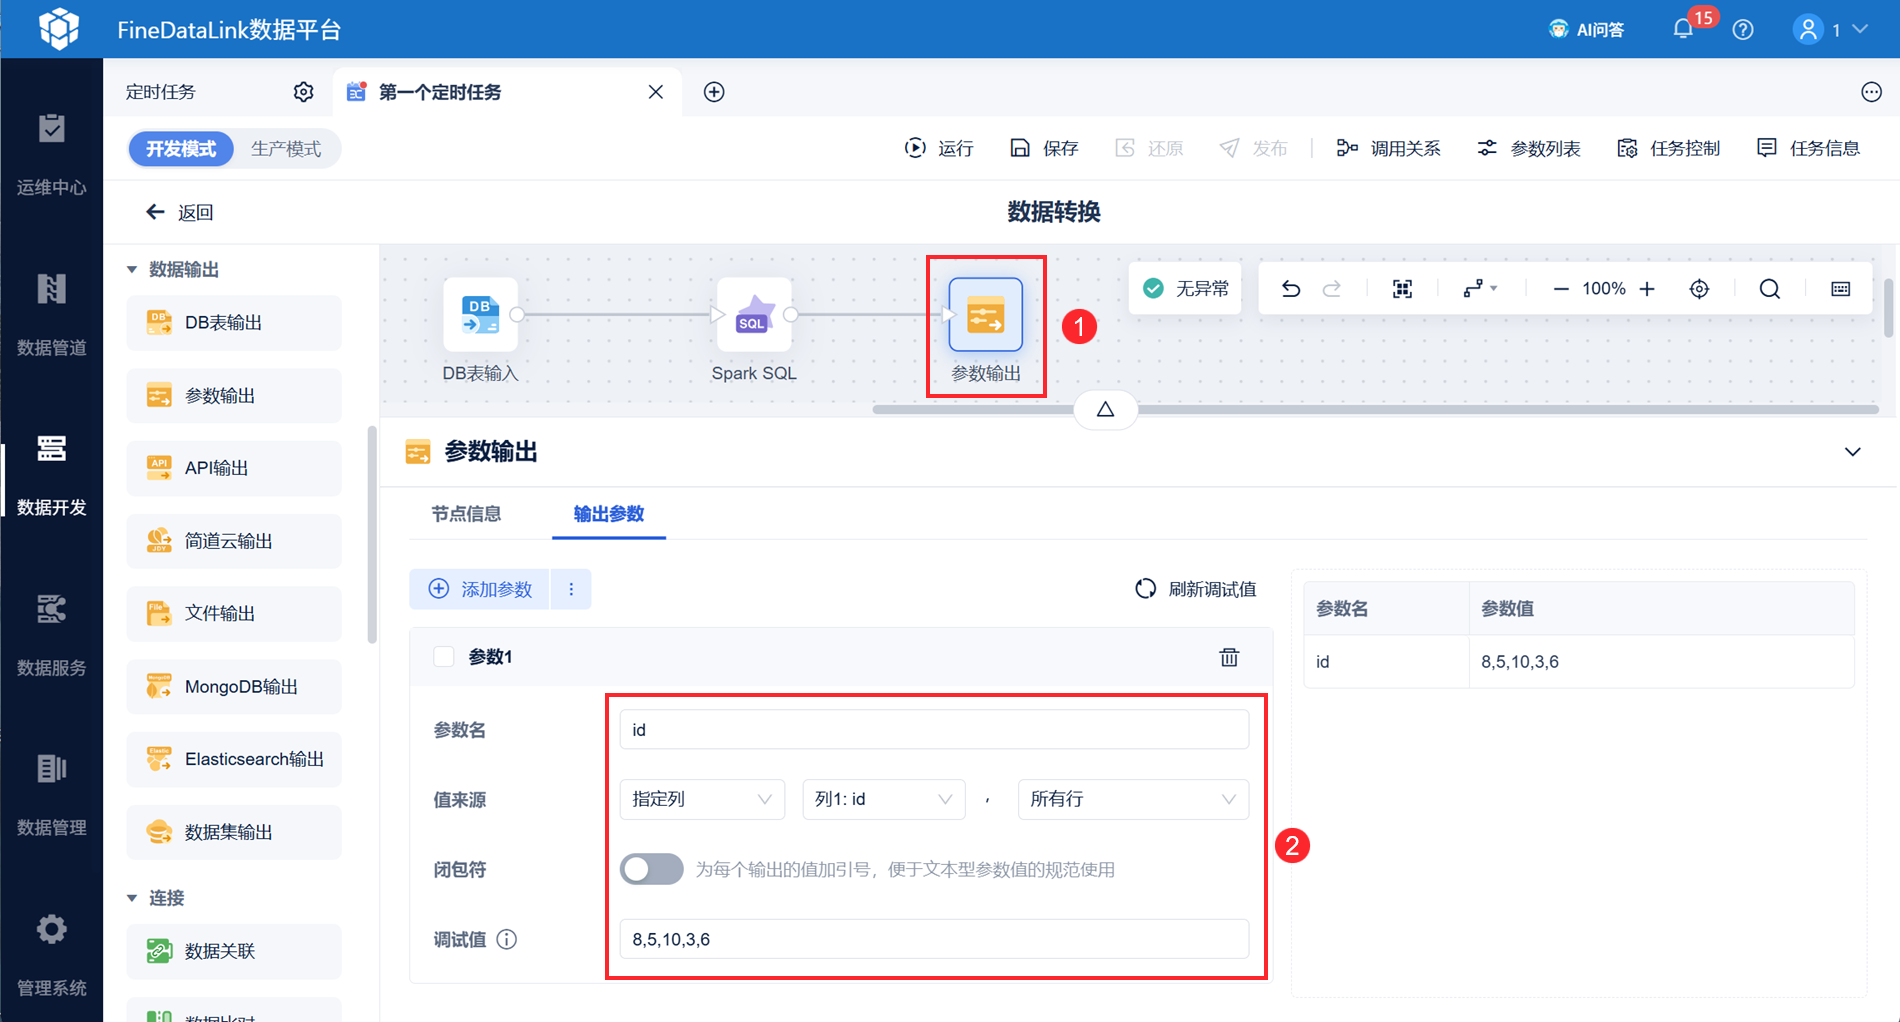Viewport: 1900px width, 1022px height.
Task: Select the 简道云输出 component
Action: tap(234, 541)
